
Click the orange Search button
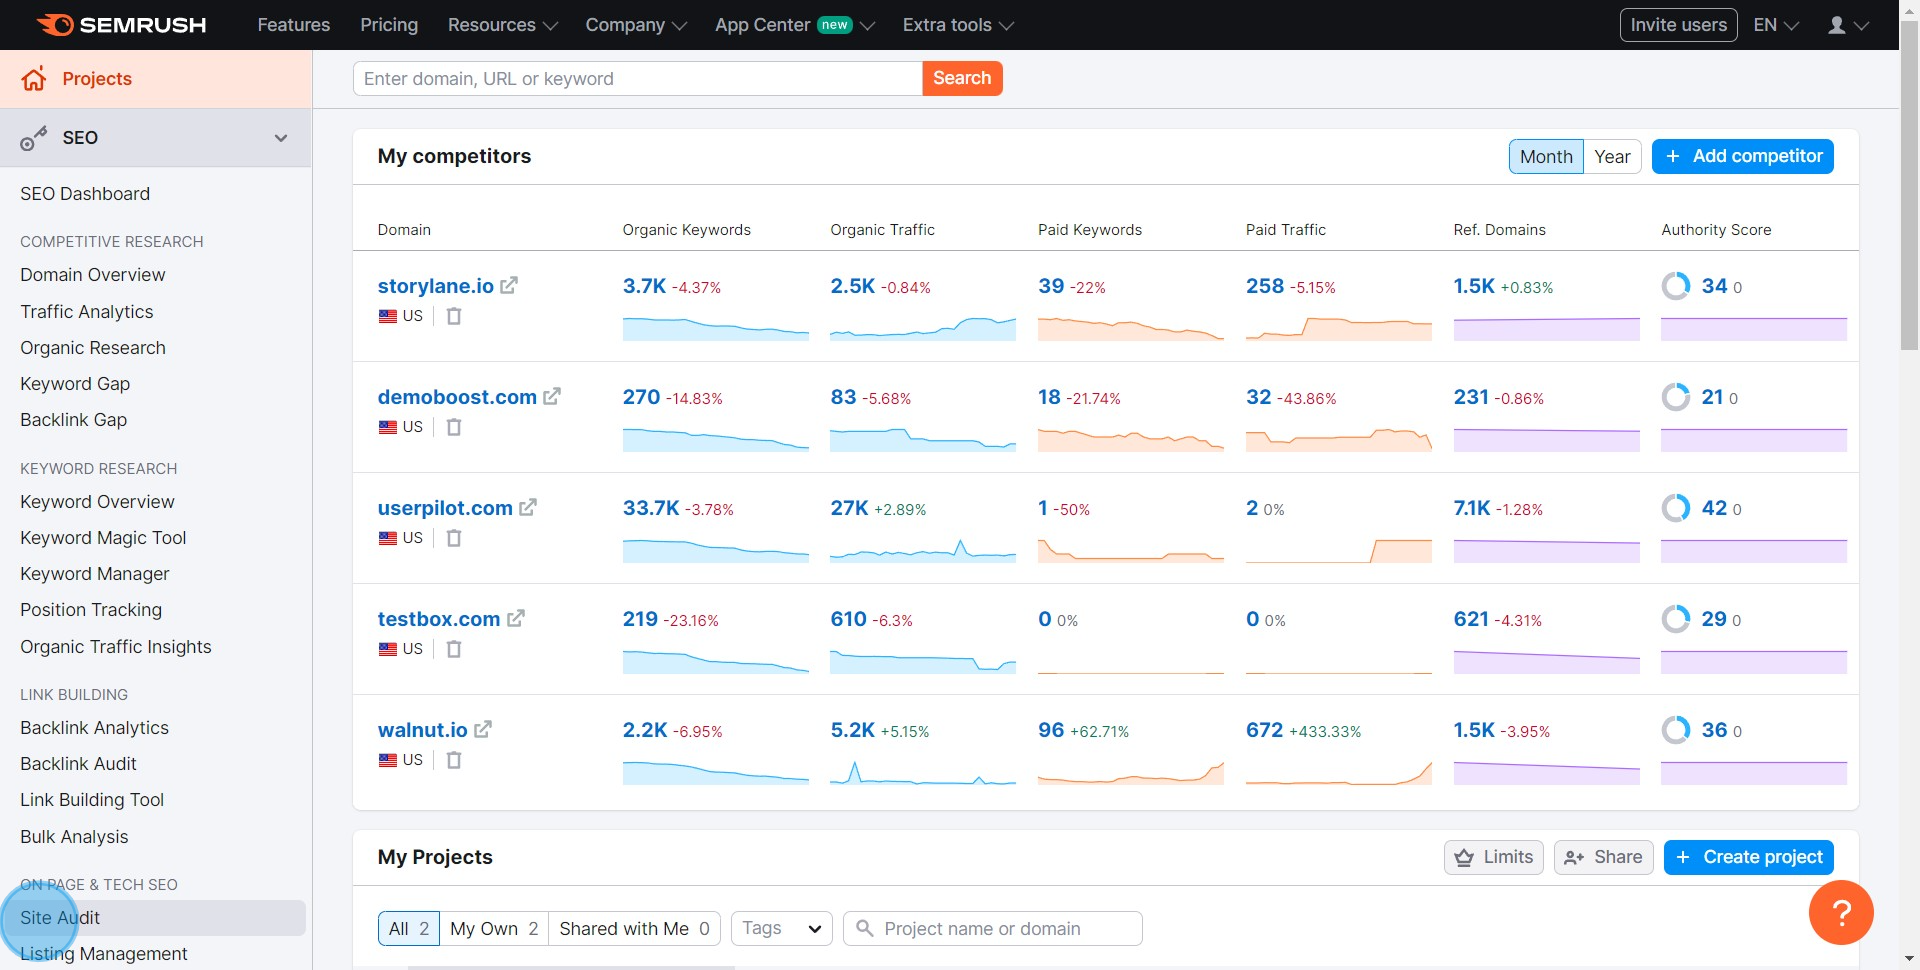962,78
